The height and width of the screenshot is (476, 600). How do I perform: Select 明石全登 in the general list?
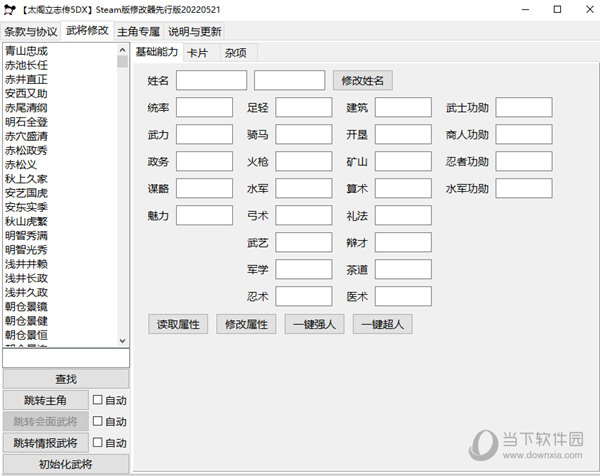point(26,122)
